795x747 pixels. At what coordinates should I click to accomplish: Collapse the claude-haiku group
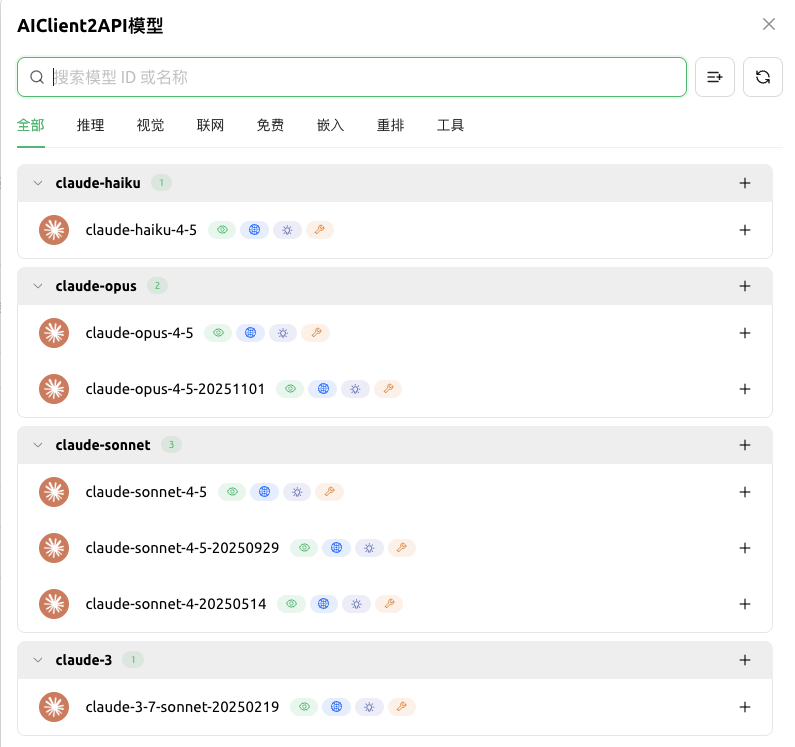coord(38,183)
